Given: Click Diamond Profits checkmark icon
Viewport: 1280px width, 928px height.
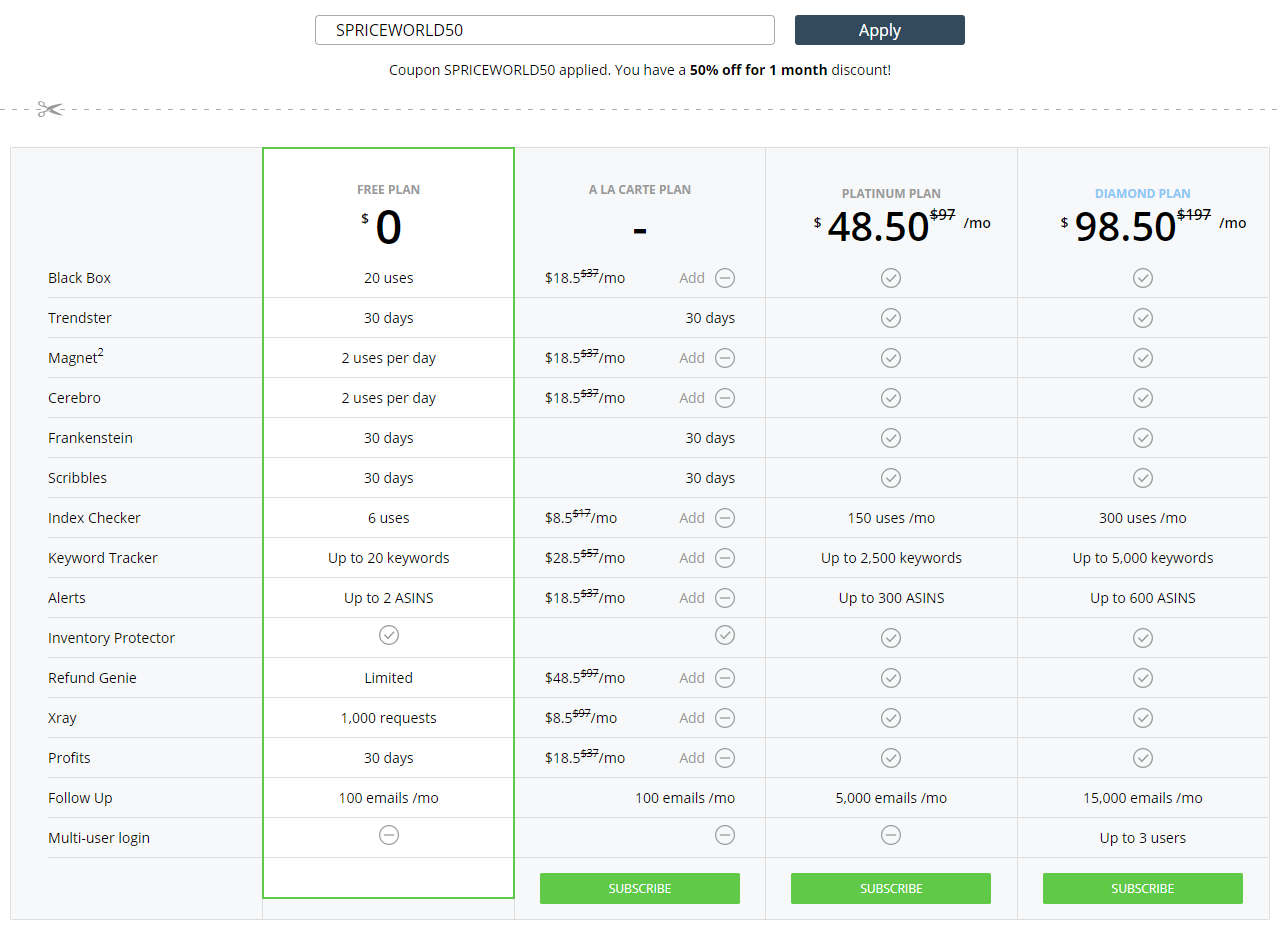Looking at the screenshot, I should pyautogui.click(x=1143, y=758).
